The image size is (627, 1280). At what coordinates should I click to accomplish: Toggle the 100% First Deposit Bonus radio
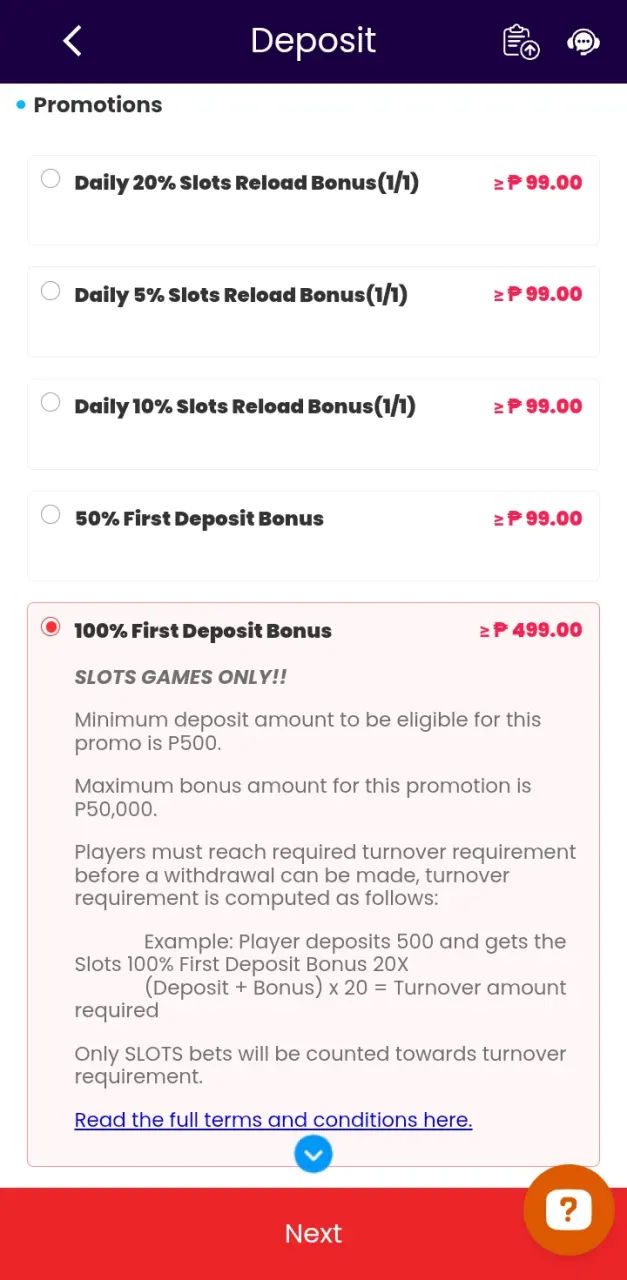pos(50,627)
